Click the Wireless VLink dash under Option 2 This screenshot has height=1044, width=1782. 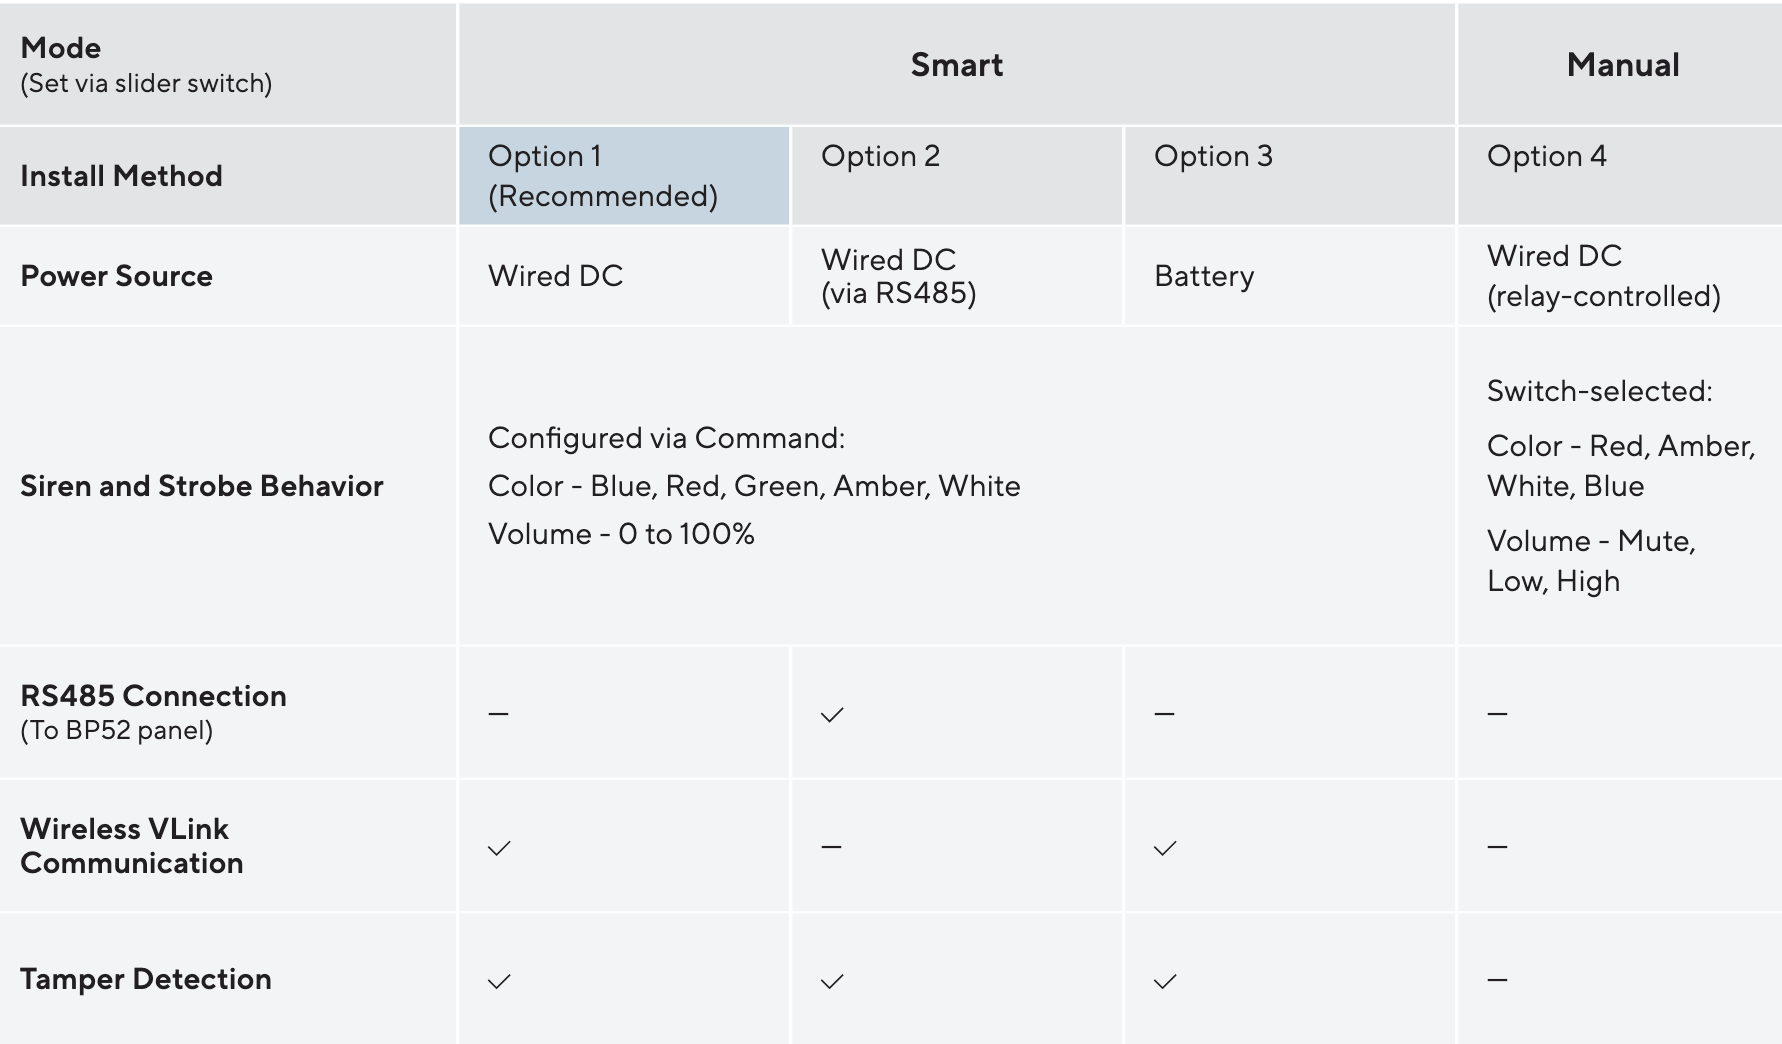(831, 847)
